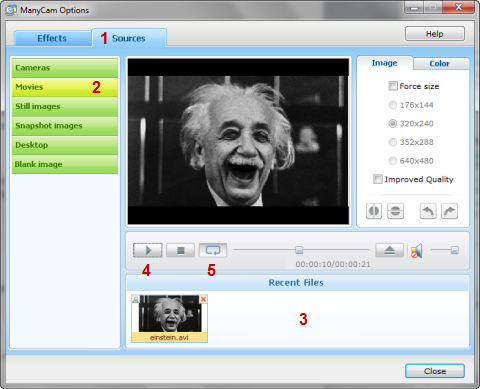Select Blank image source

65,164
